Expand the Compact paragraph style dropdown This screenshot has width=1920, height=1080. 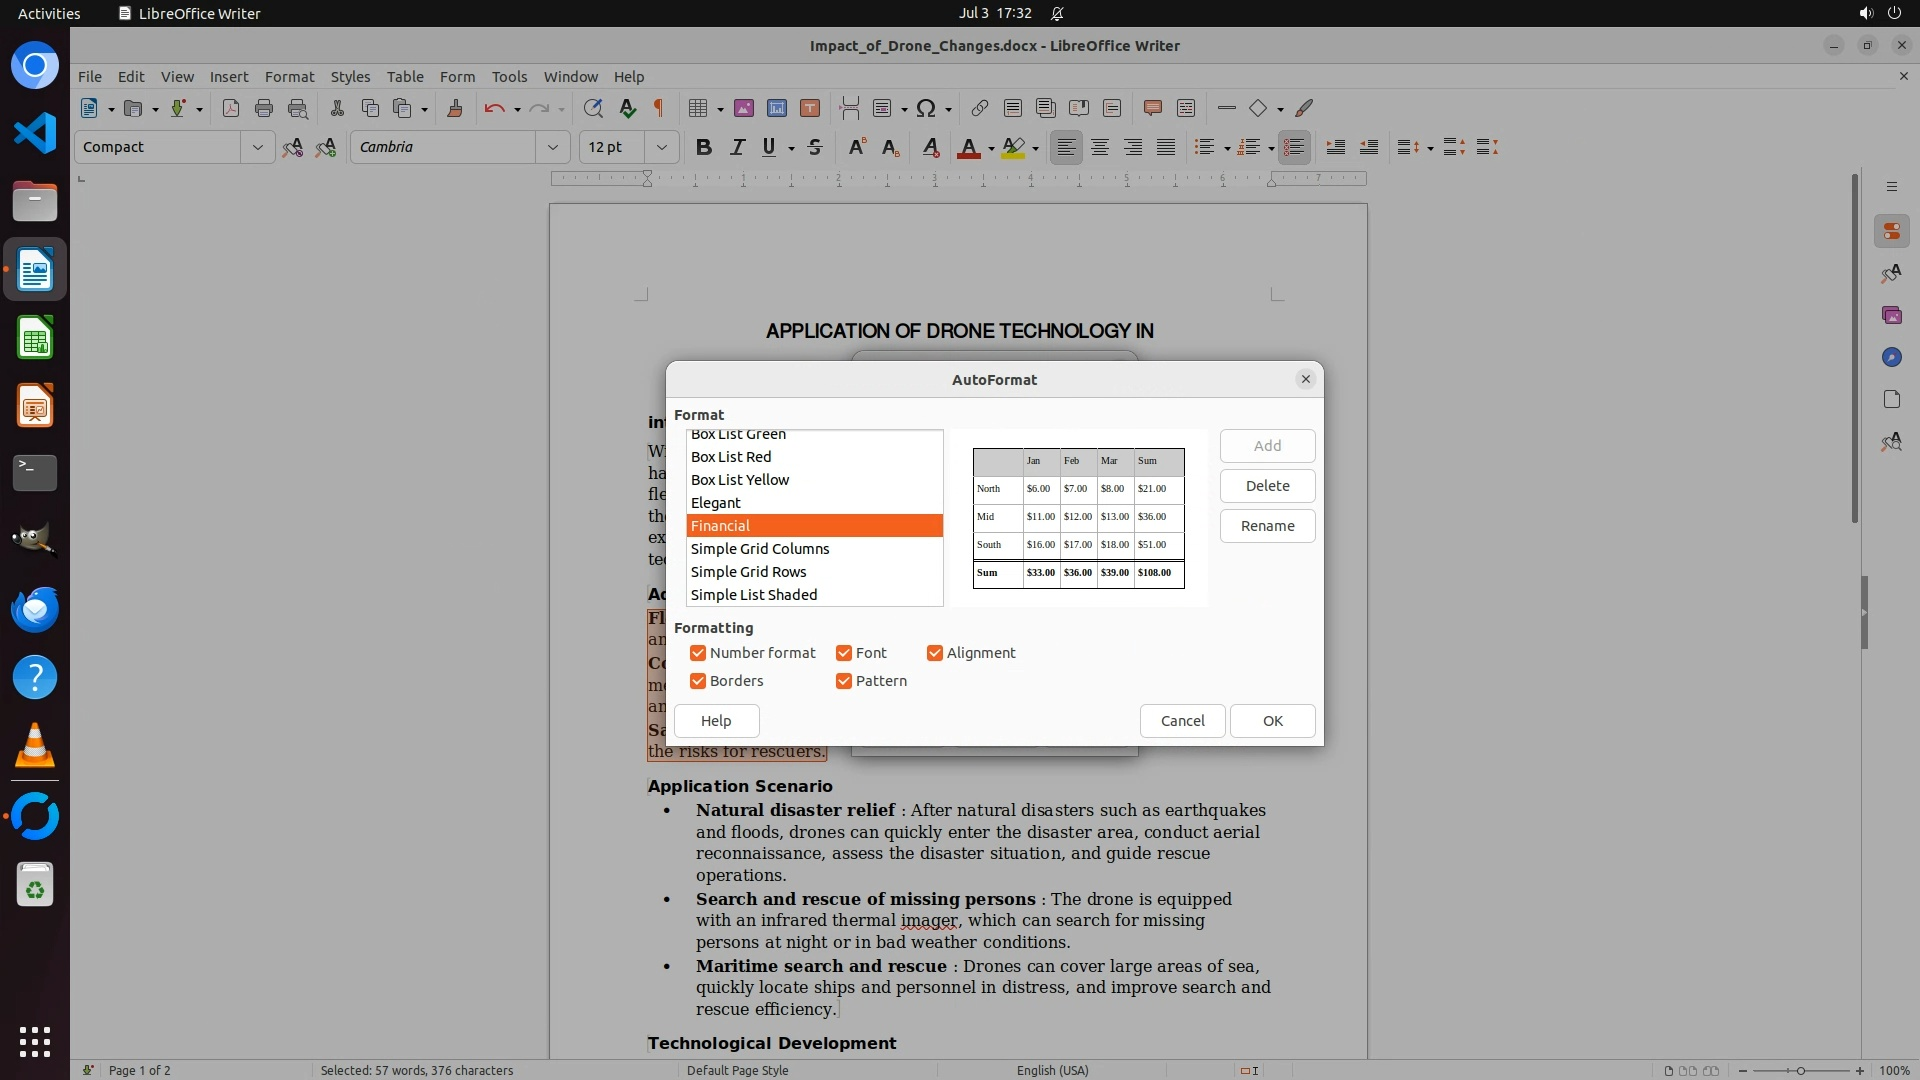point(257,147)
